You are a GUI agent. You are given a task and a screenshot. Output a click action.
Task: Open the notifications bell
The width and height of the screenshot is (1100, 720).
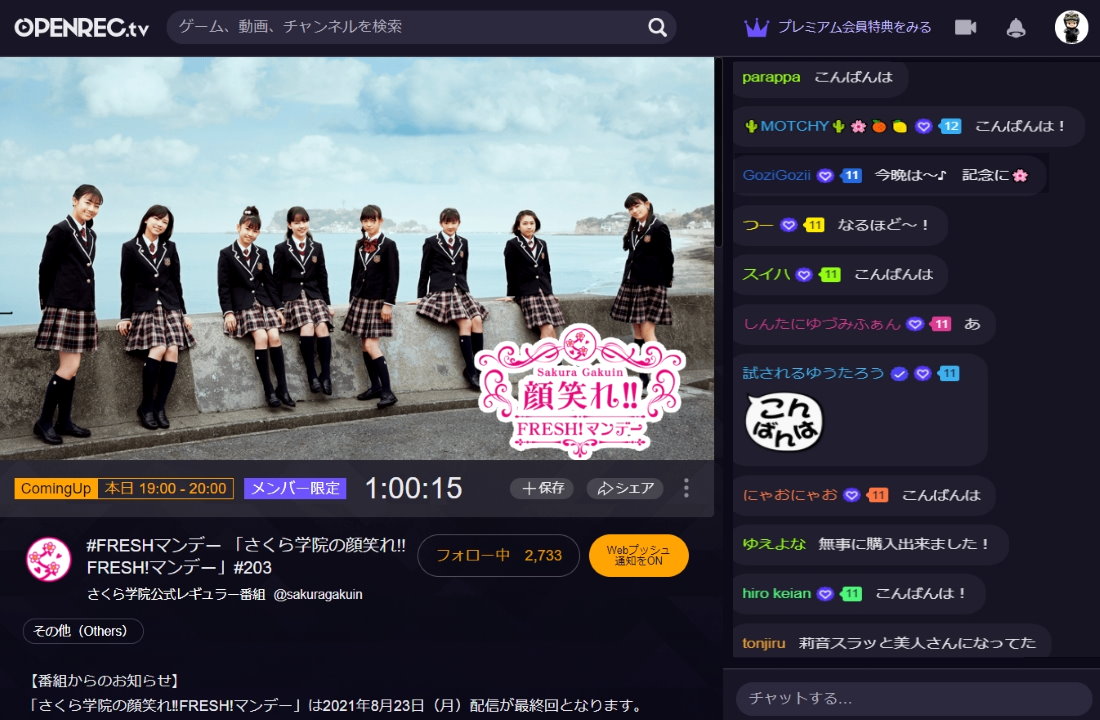1016,27
